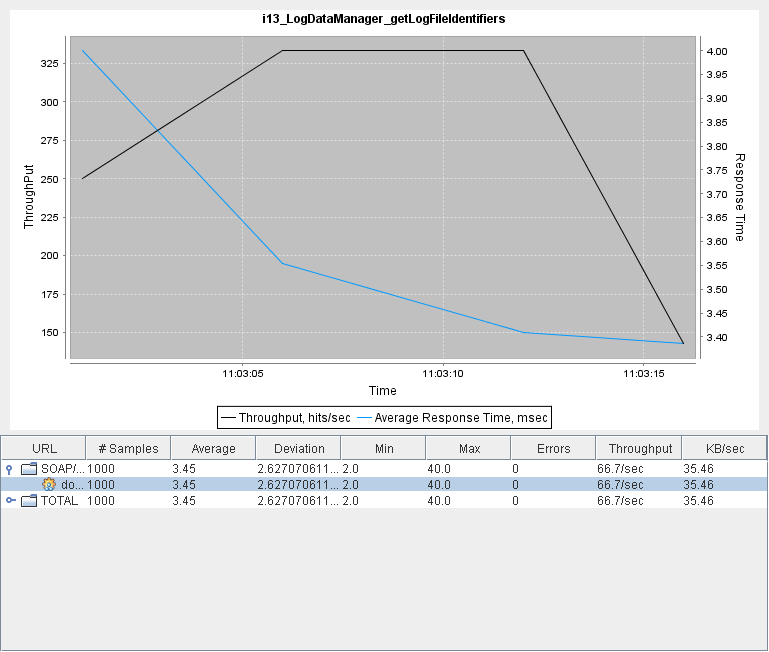Image resolution: width=769 pixels, height=652 pixels.
Task: Sort by the Average column header
Action: tap(213, 448)
